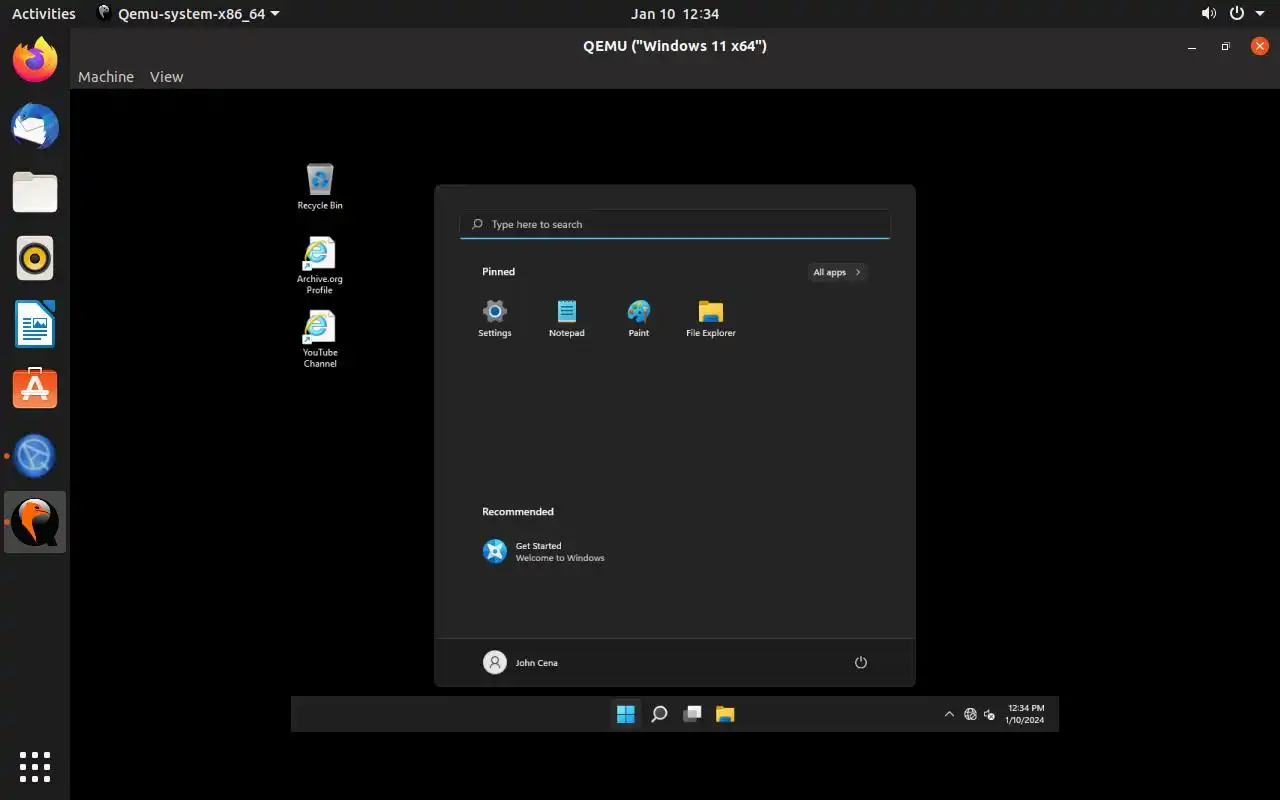Image resolution: width=1280 pixels, height=800 pixels.
Task: Open the blue globe app in the dock
Action: (35, 455)
